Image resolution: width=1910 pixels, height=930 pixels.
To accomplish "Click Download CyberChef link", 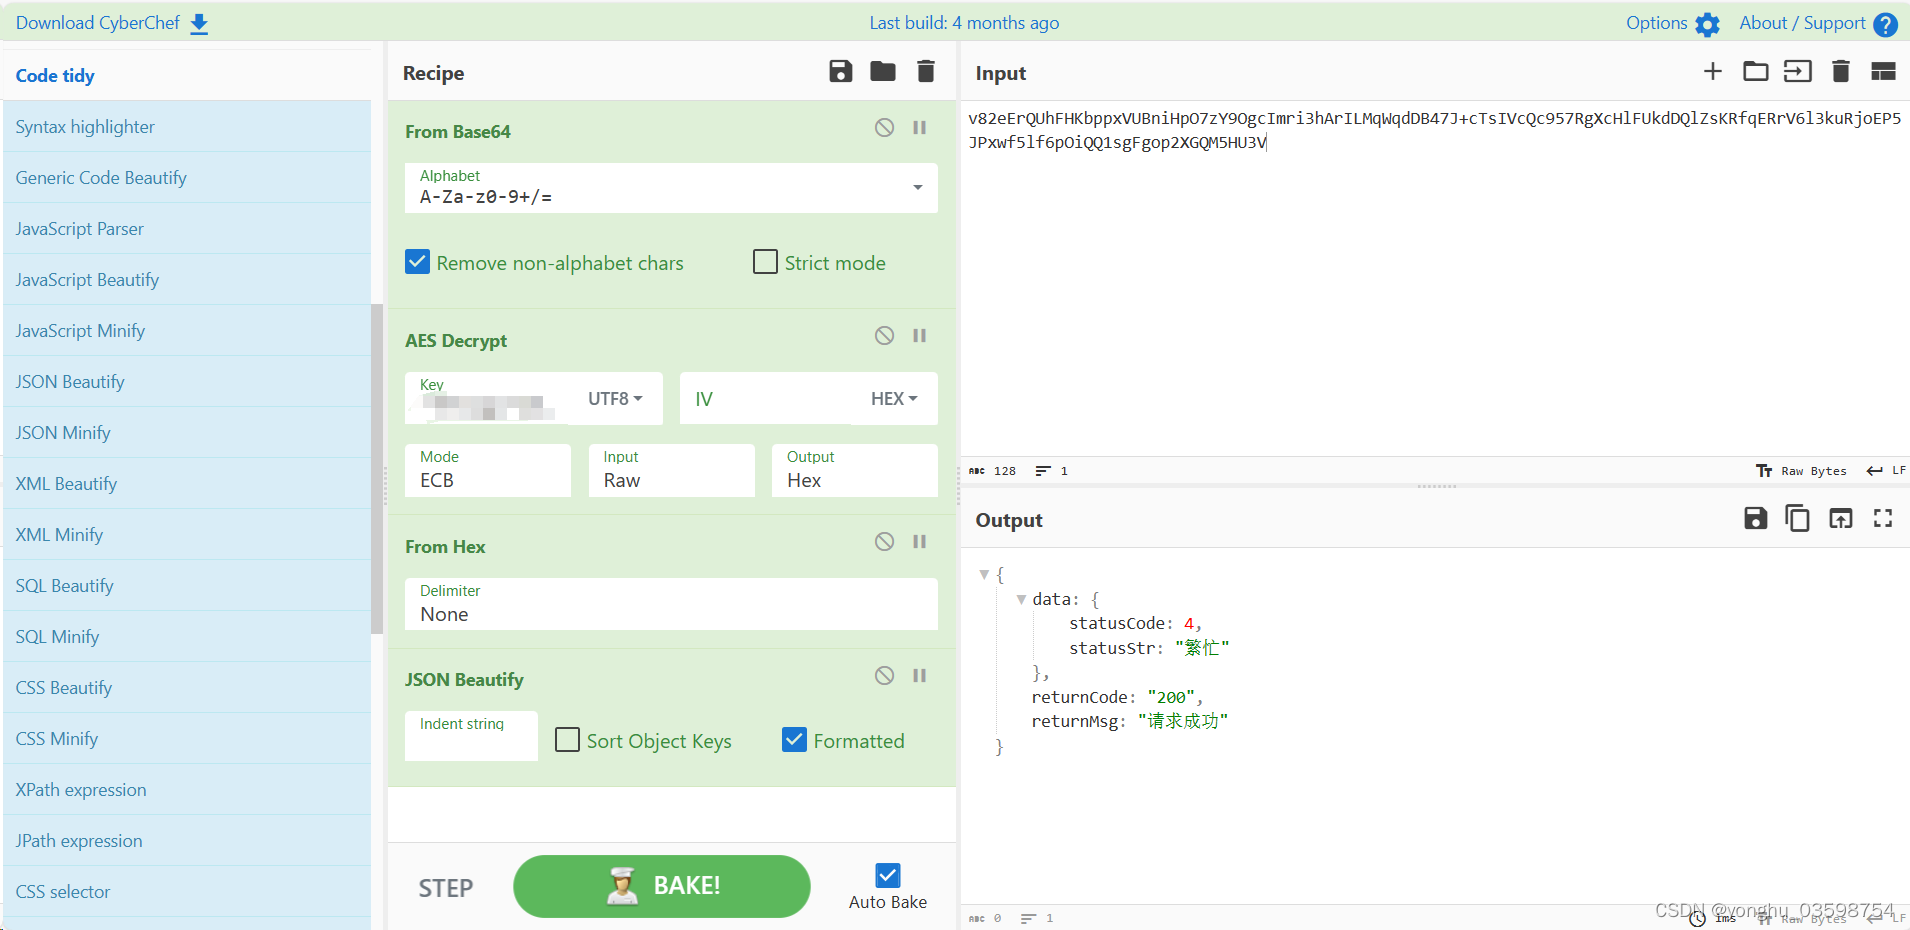I will [x=98, y=23].
